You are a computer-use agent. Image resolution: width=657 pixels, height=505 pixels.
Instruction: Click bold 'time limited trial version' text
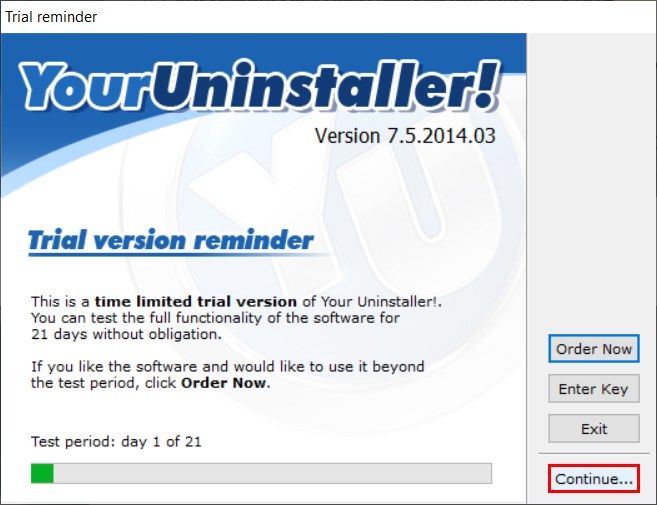coord(196,301)
